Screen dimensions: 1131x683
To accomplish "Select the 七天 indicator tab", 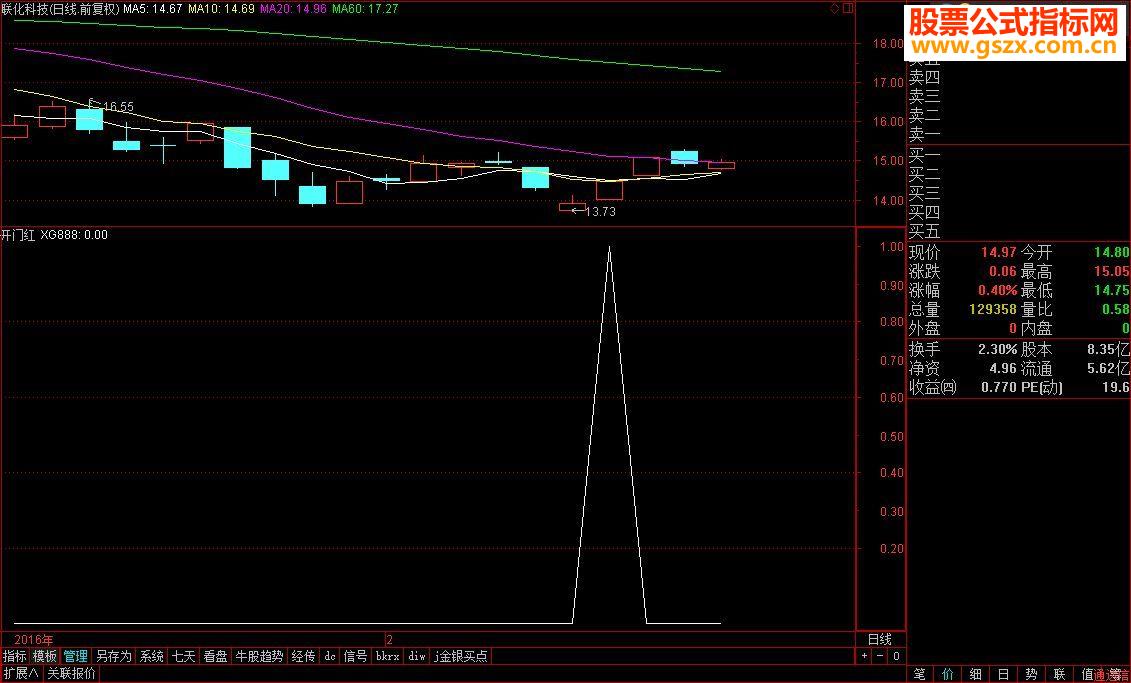I will click(x=183, y=656).
